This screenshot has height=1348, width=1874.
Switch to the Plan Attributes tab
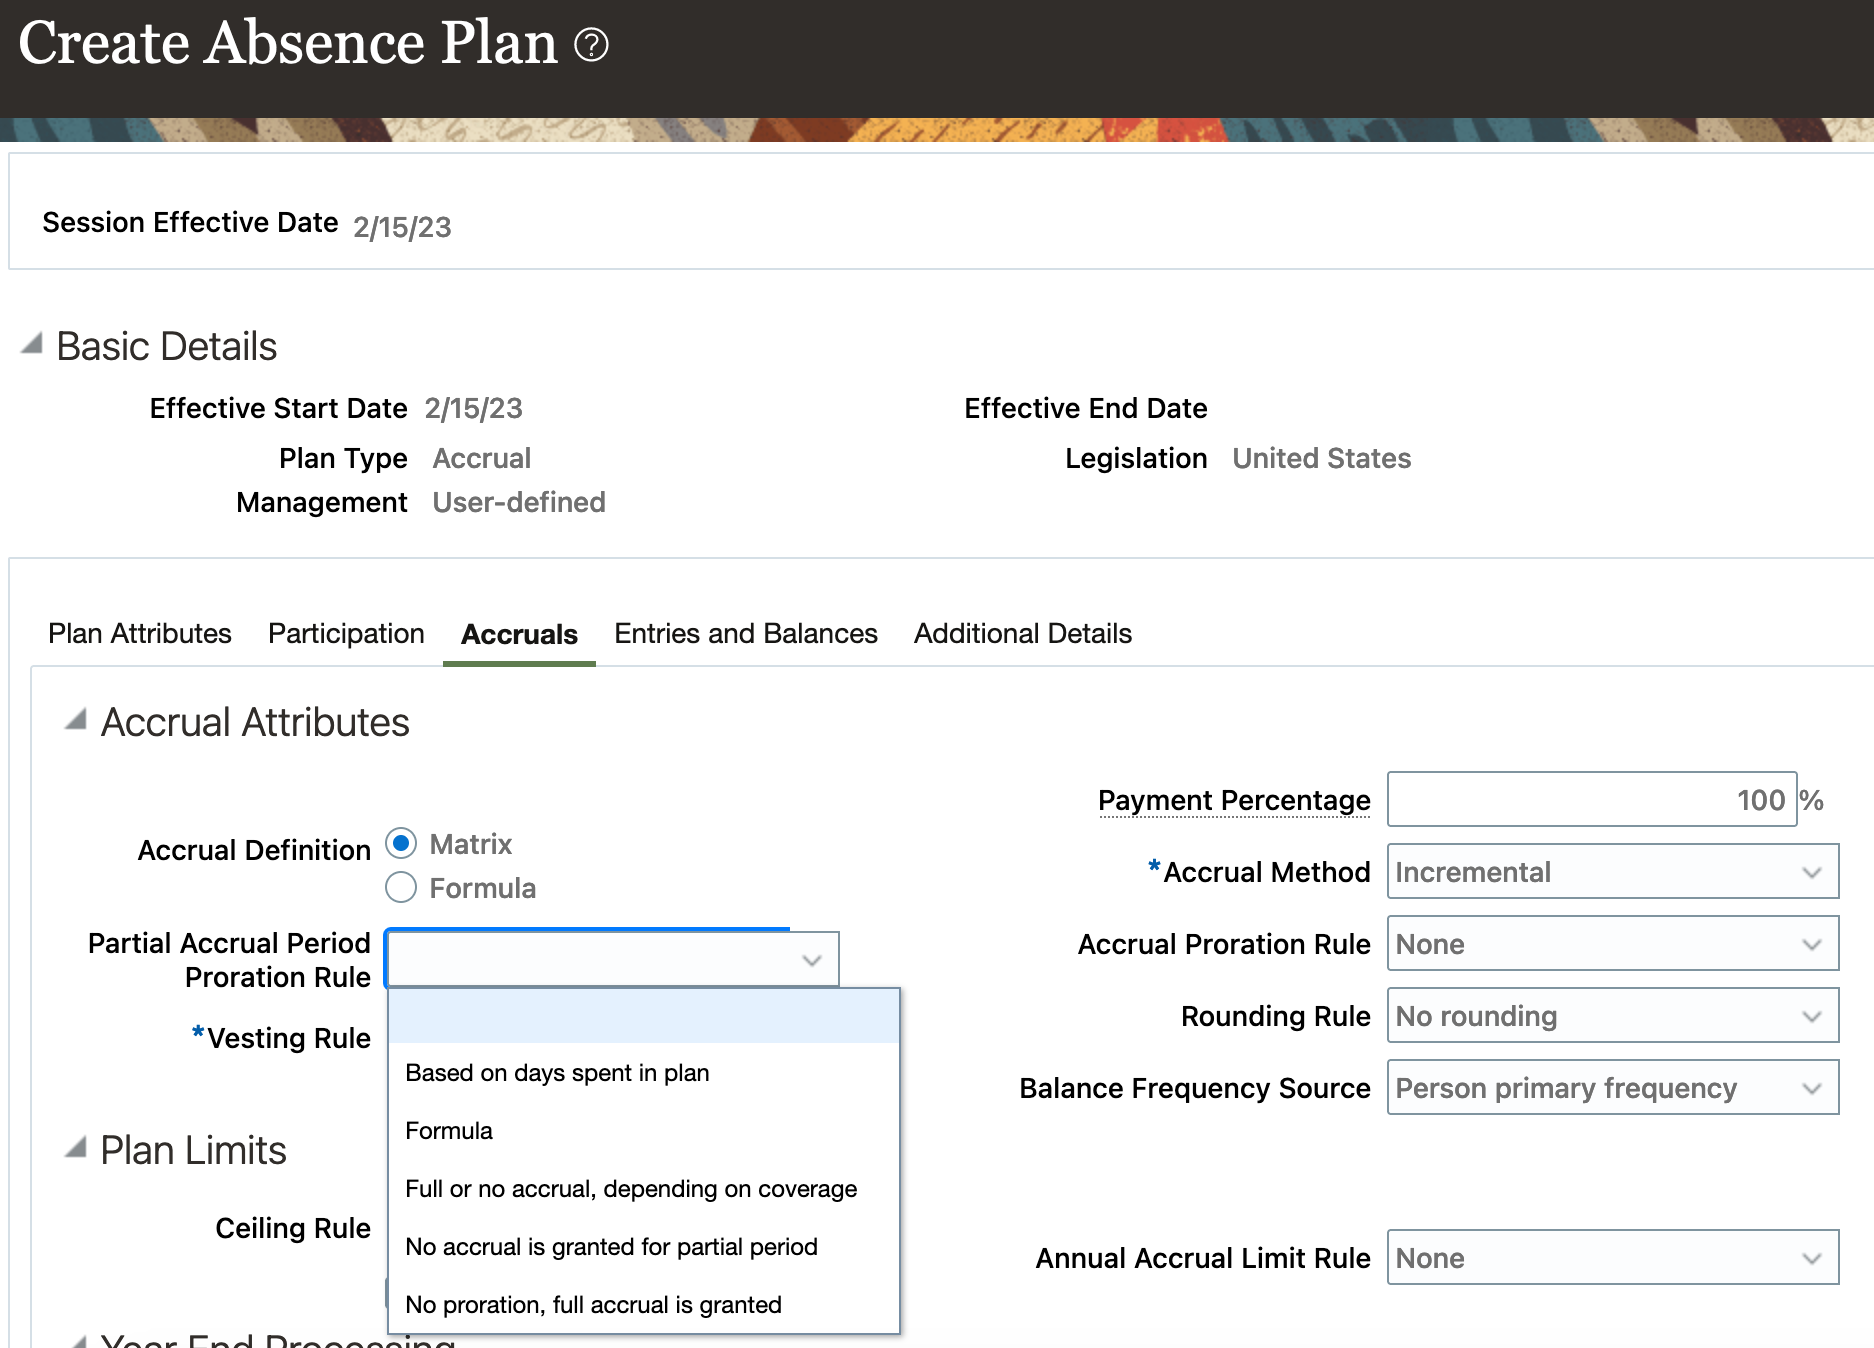[x=140, y=634]
